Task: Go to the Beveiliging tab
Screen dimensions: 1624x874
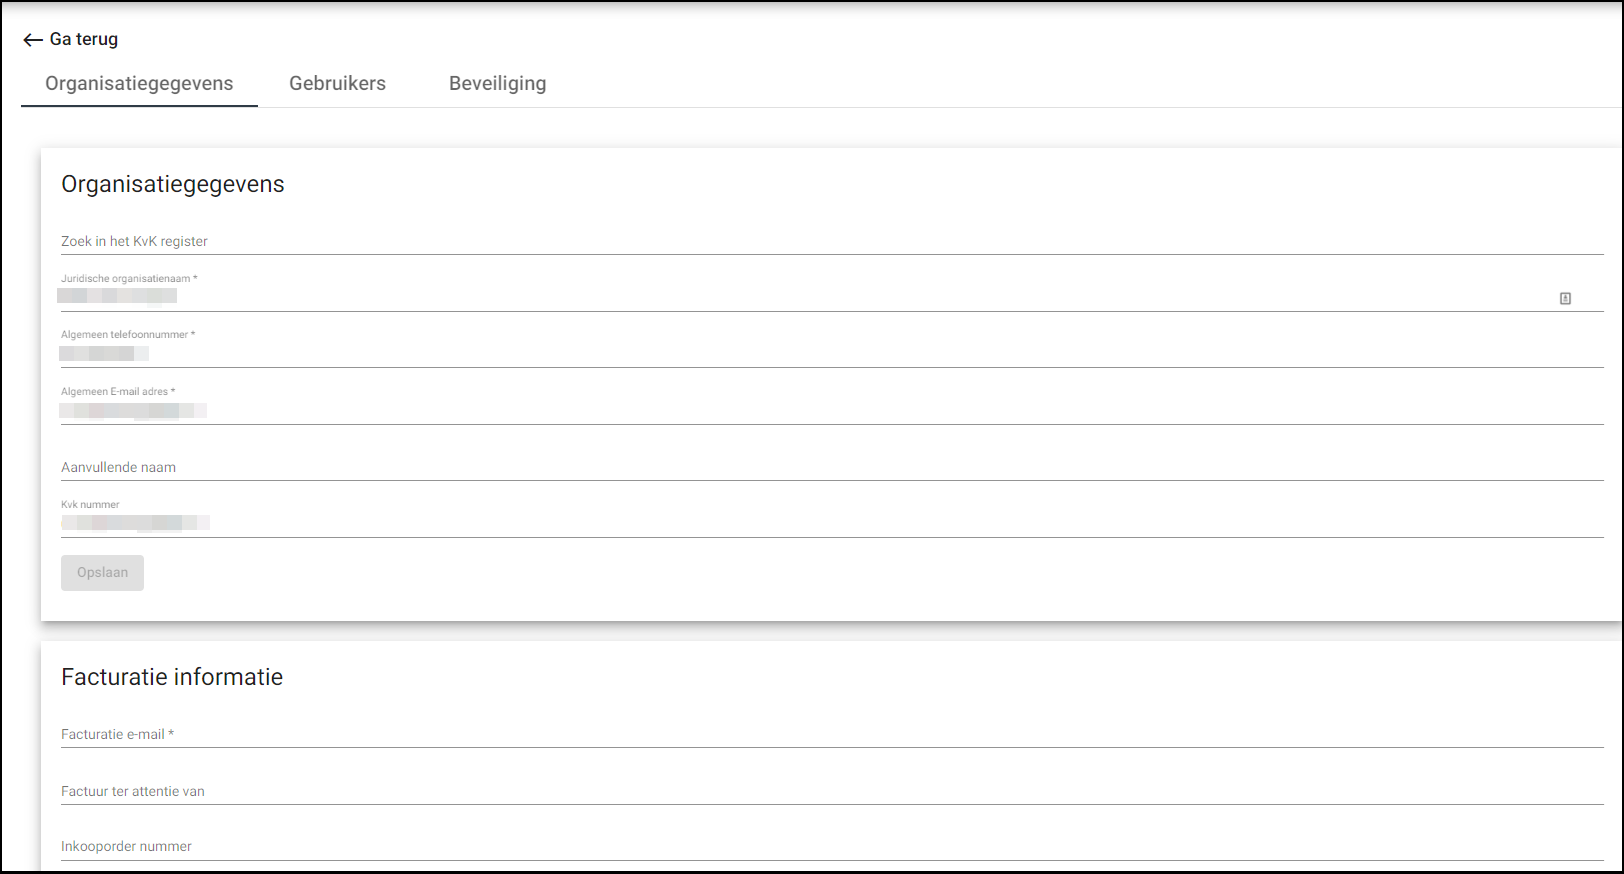Action: (x=497, y=84)
